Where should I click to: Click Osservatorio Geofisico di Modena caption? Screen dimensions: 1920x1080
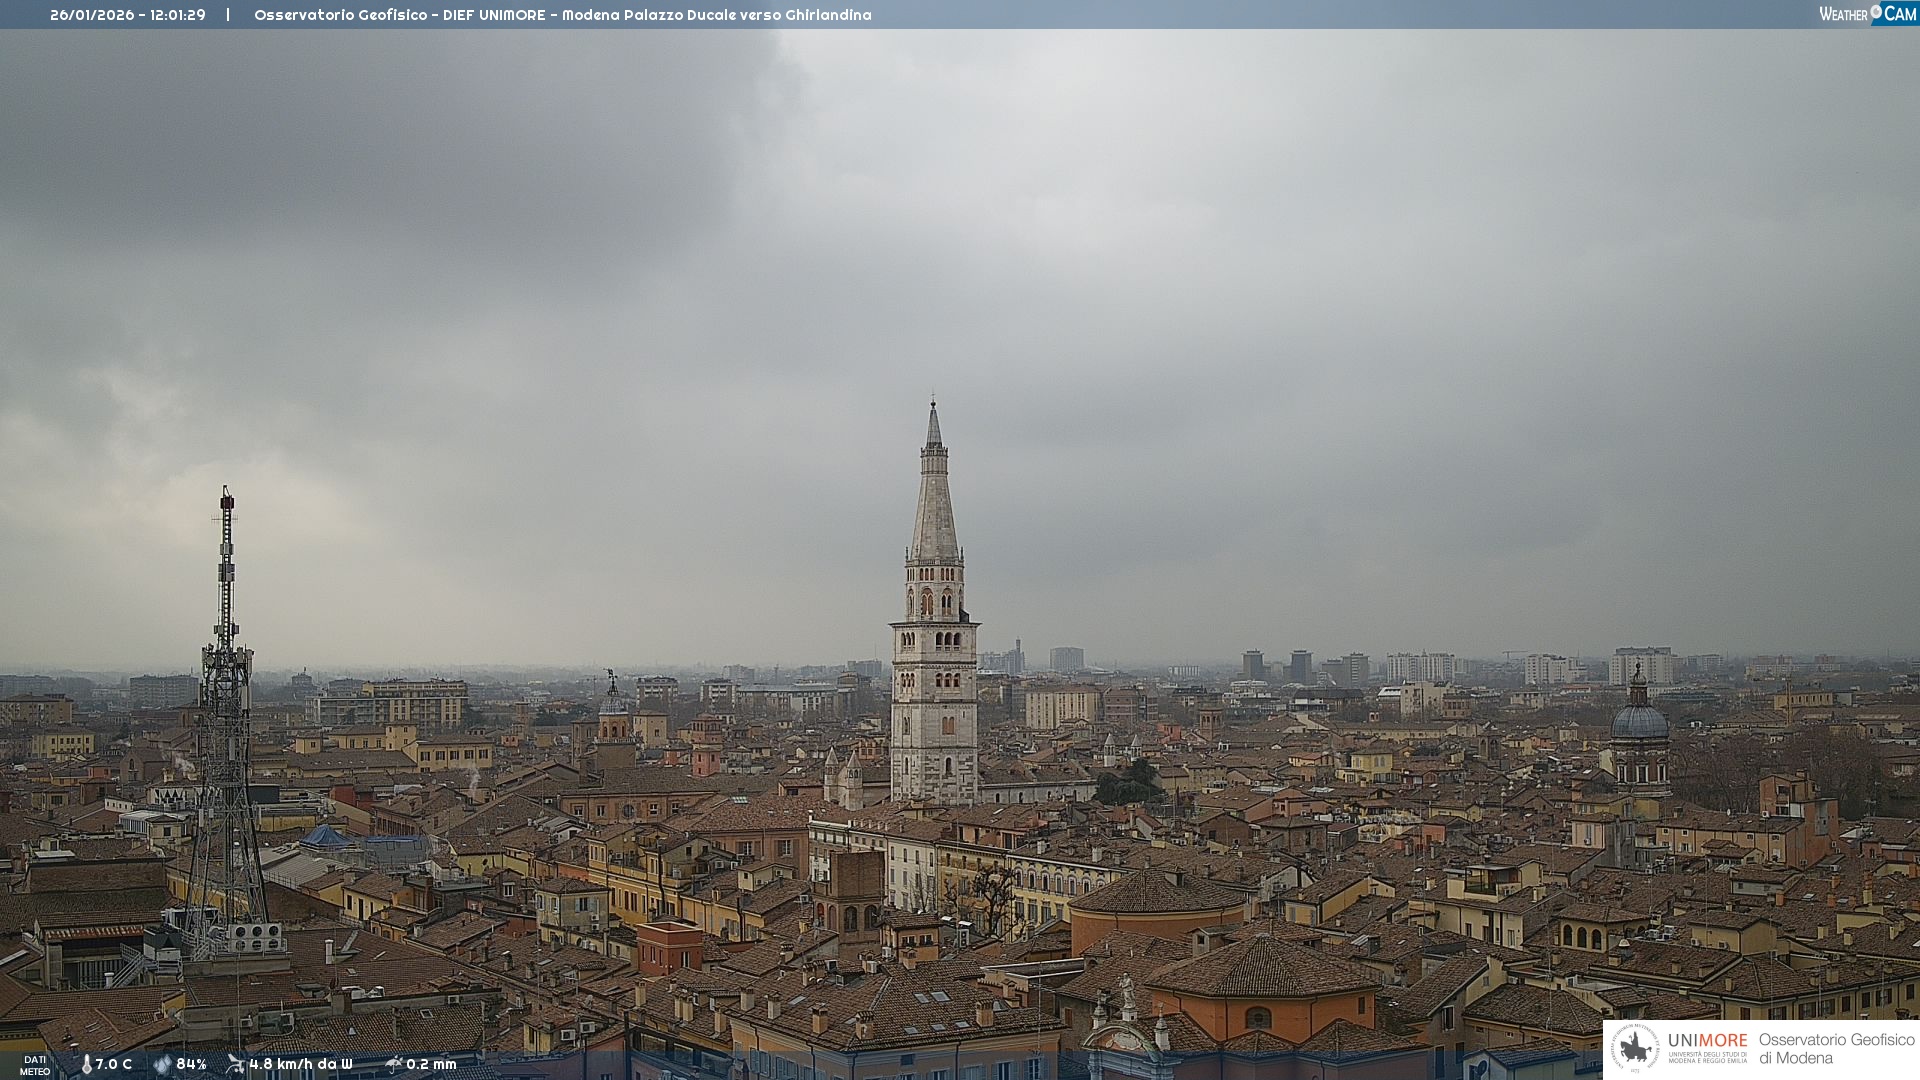coord(1836,1048)
